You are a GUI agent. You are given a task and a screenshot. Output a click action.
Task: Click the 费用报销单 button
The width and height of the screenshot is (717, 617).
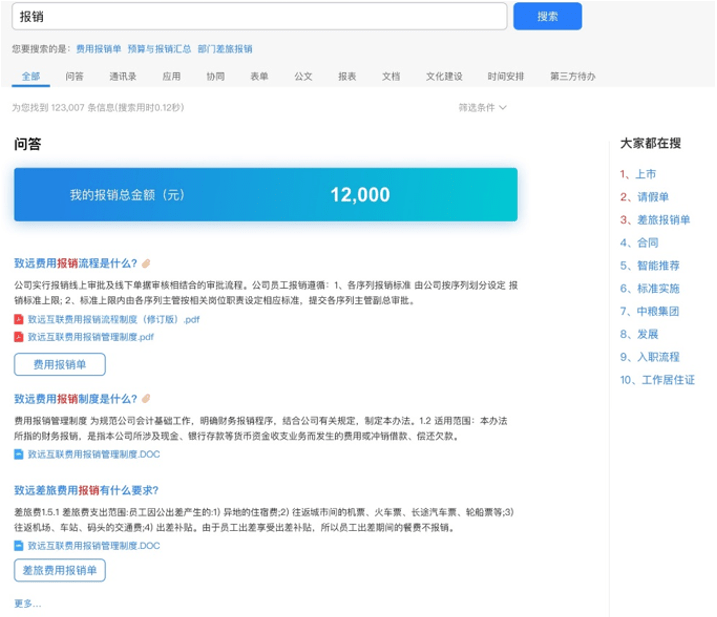[x=60, y=365]
